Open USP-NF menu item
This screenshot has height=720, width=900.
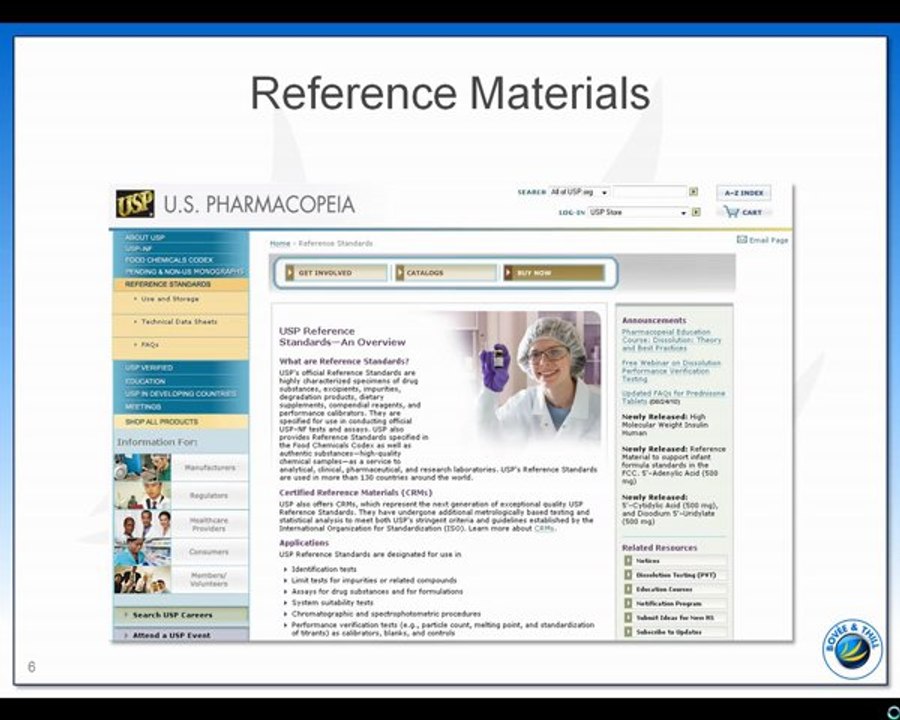tap(181, 249)
